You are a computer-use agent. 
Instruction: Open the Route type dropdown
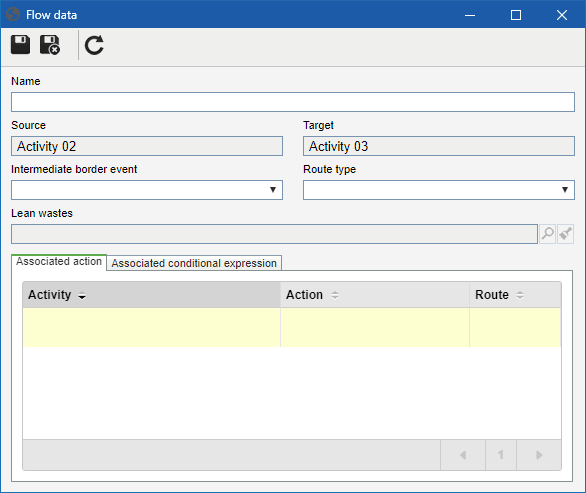tap(439, 190)
